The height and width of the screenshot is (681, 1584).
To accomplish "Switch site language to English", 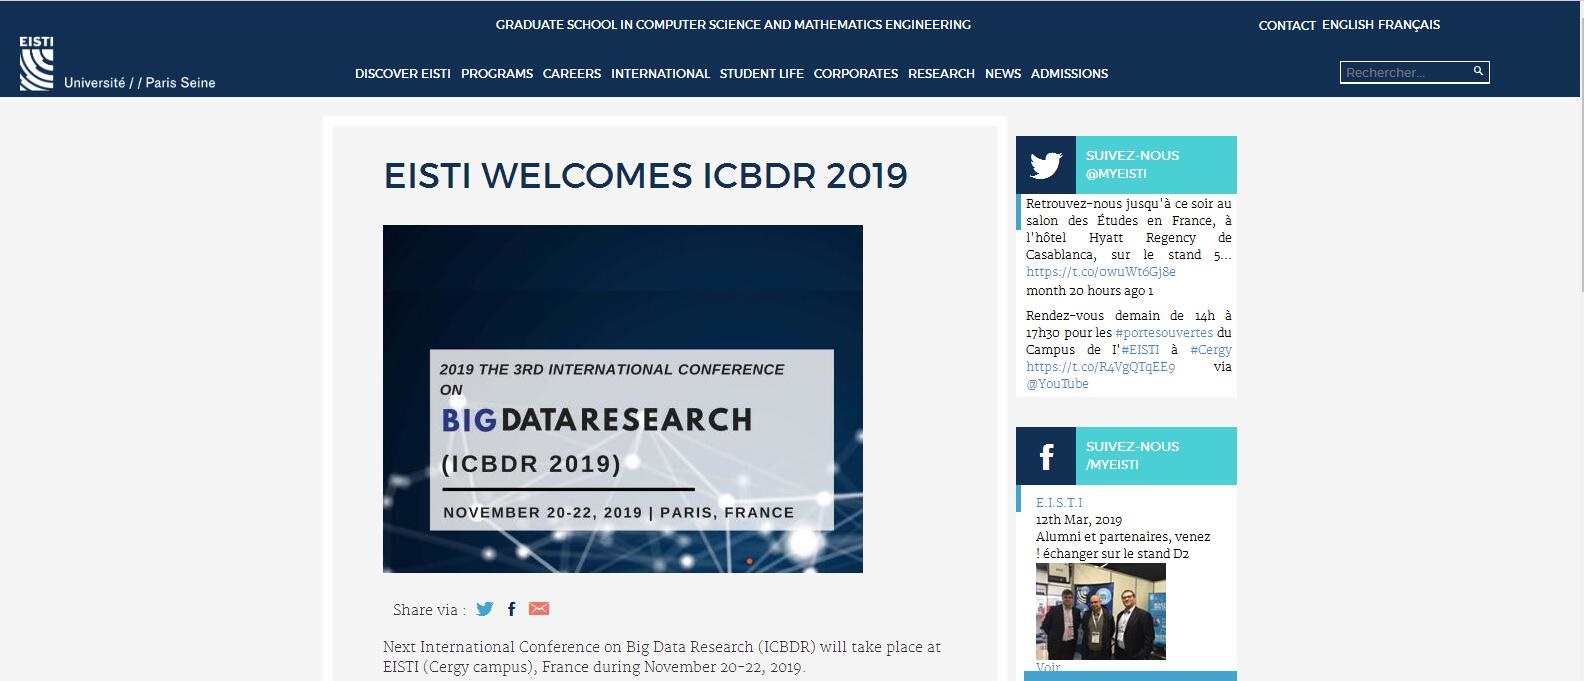I will coord(1348,25).
